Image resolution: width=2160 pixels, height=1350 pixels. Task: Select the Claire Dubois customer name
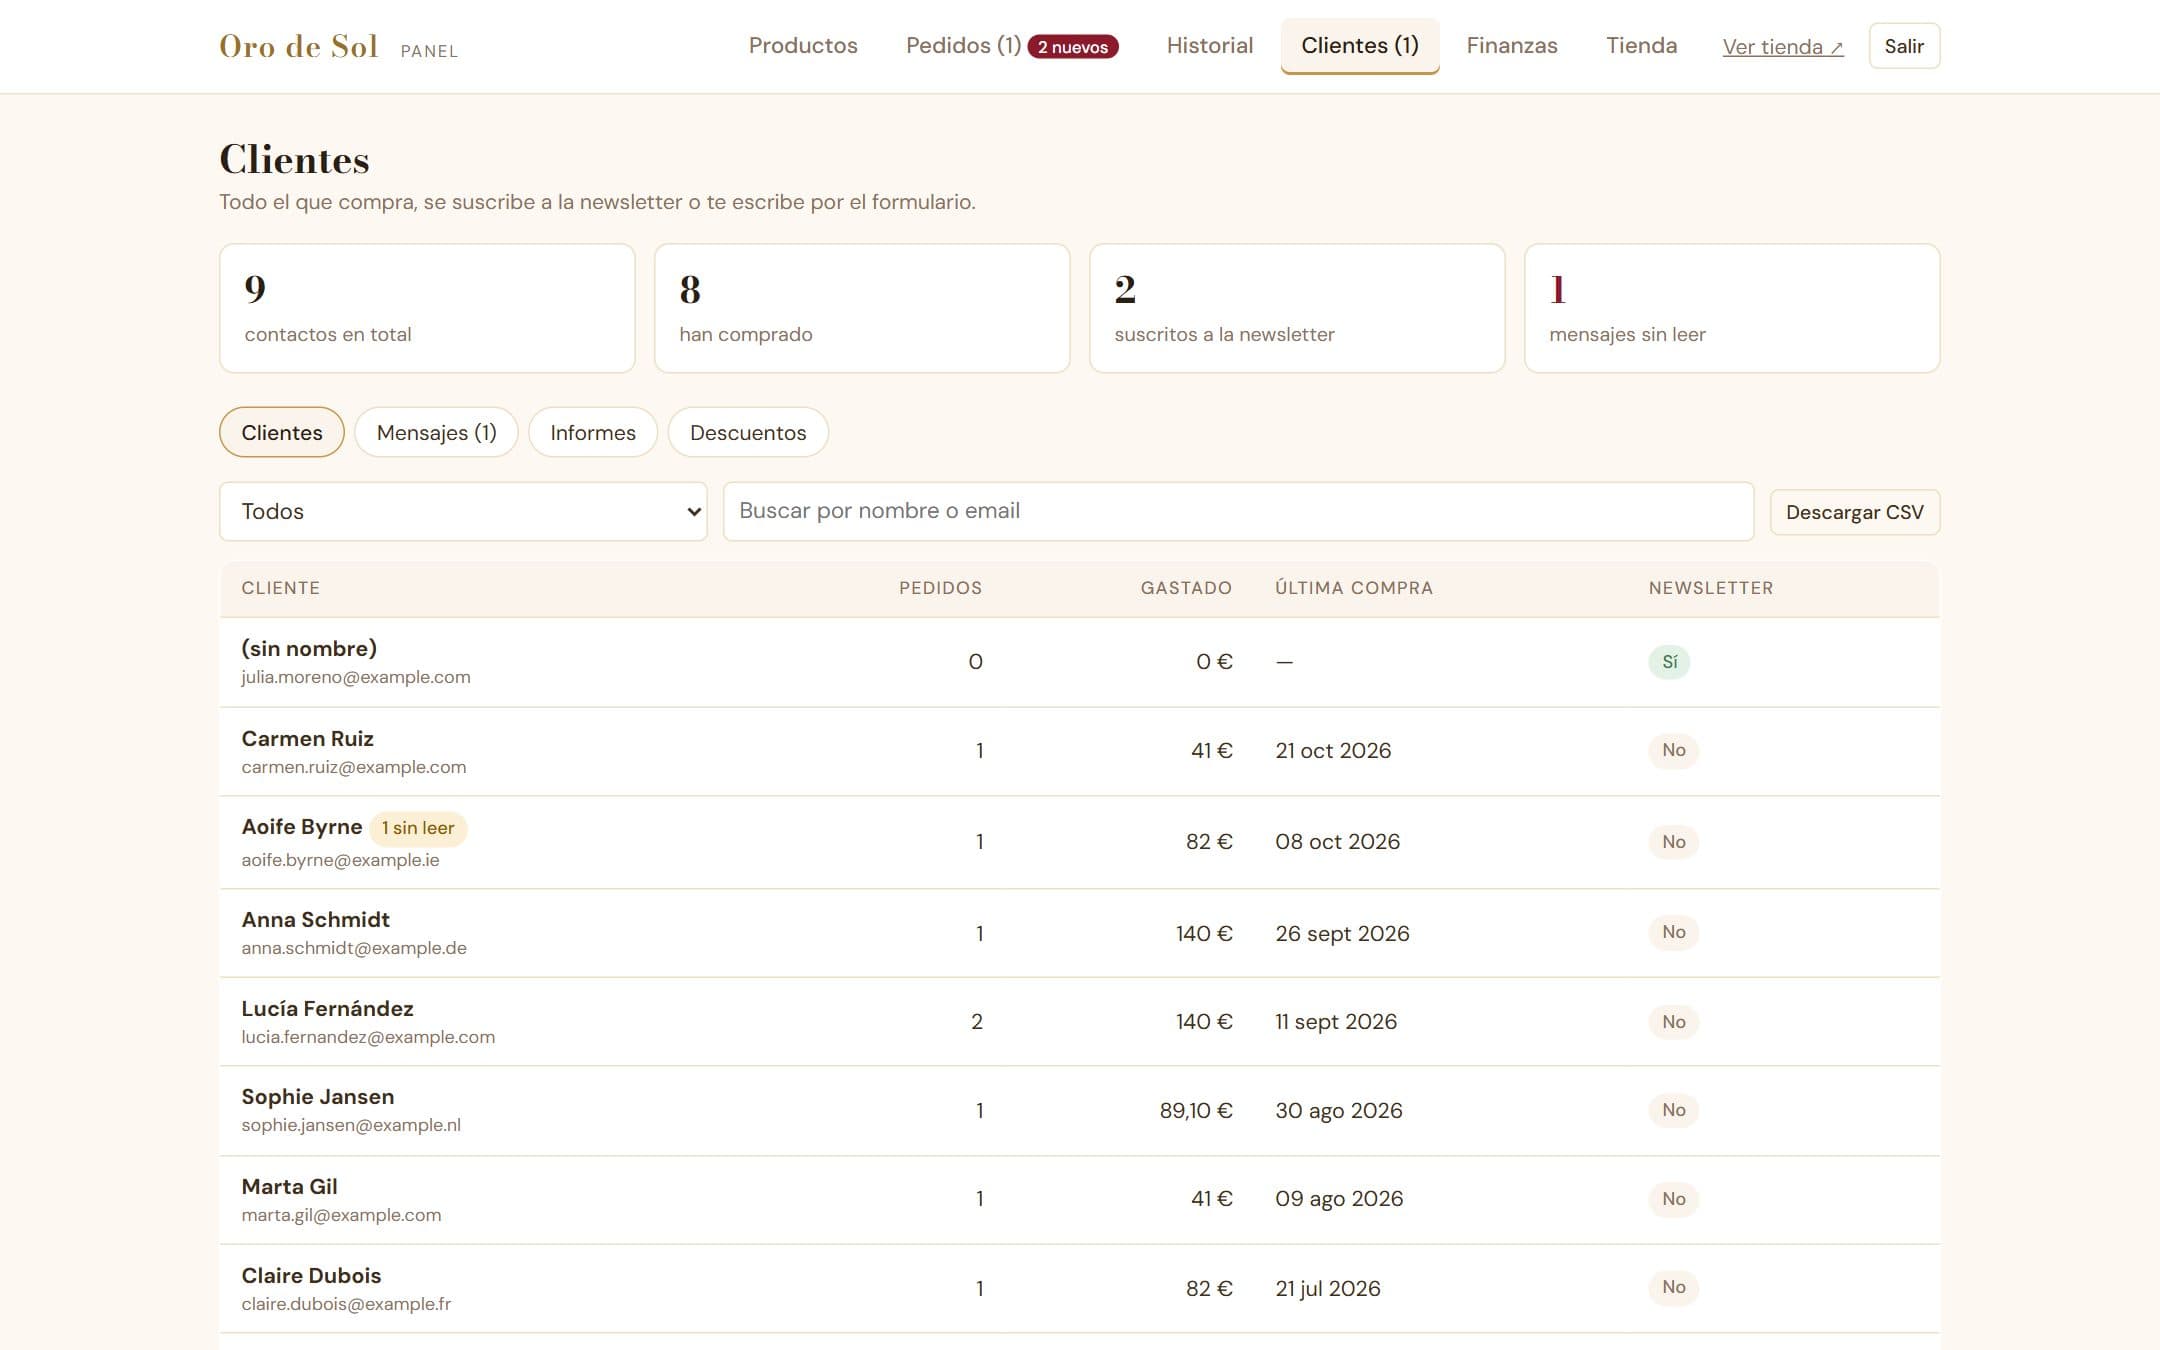coord(311,1275)
